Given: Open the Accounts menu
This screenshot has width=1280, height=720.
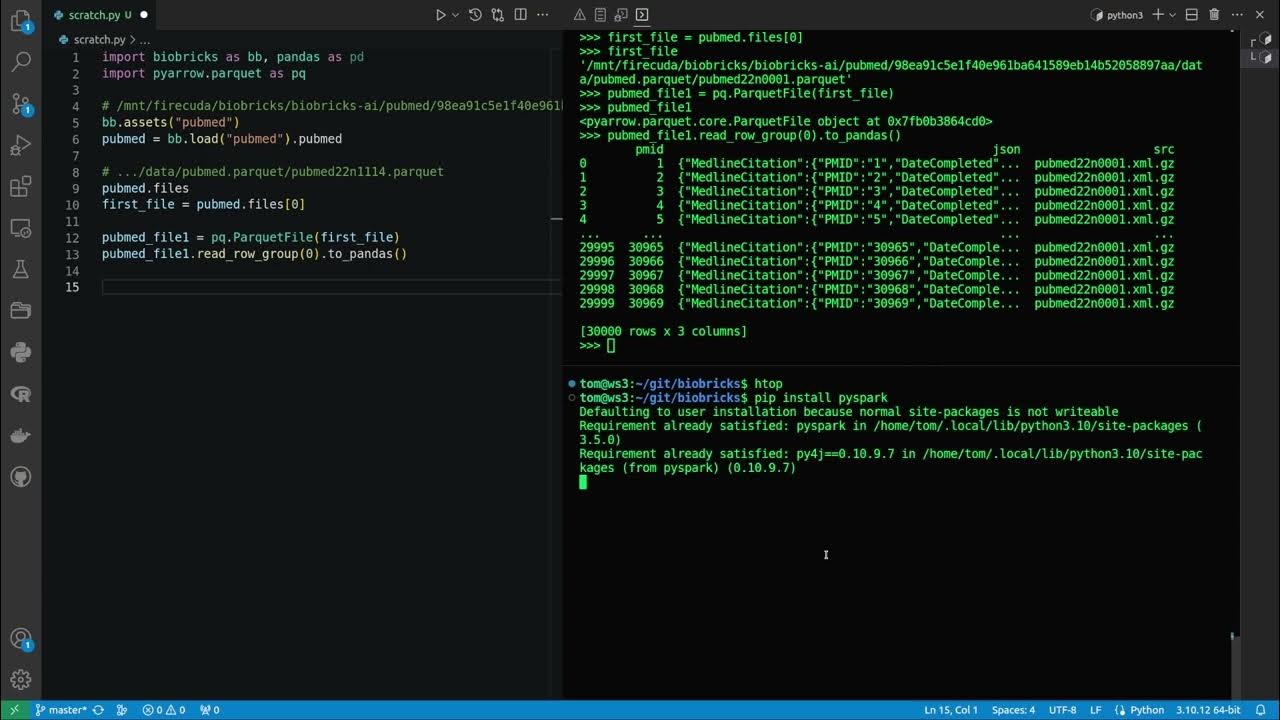Looking at the screenshot, I should point(20,639).
